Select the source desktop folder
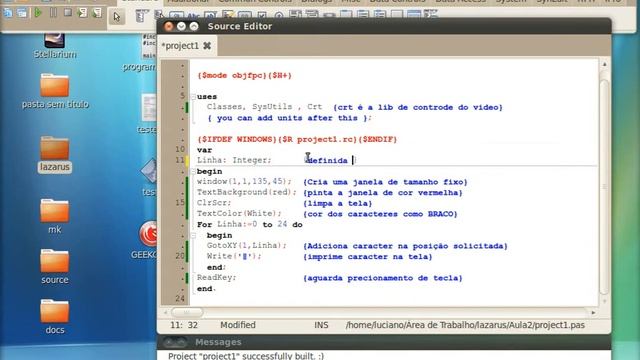 [55, 267]
